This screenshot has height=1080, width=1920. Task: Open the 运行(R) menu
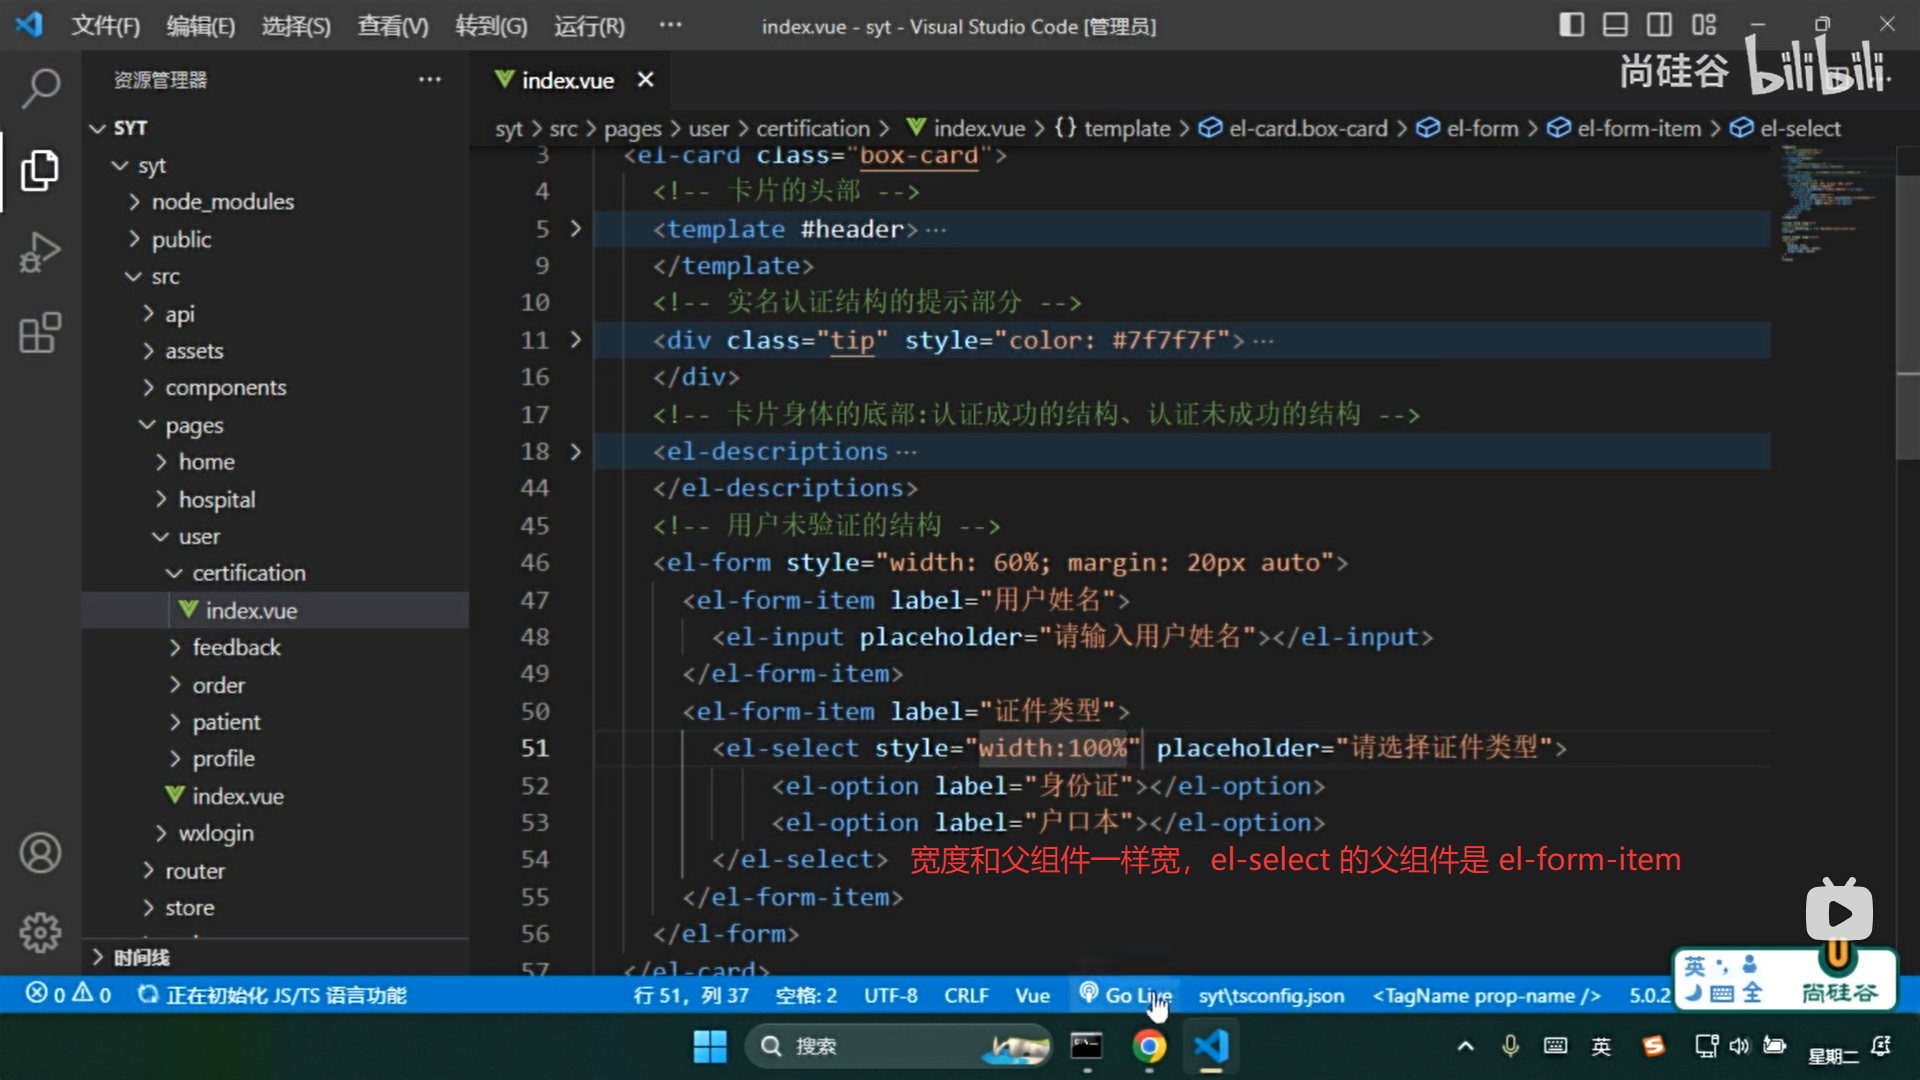click(589, 26)
